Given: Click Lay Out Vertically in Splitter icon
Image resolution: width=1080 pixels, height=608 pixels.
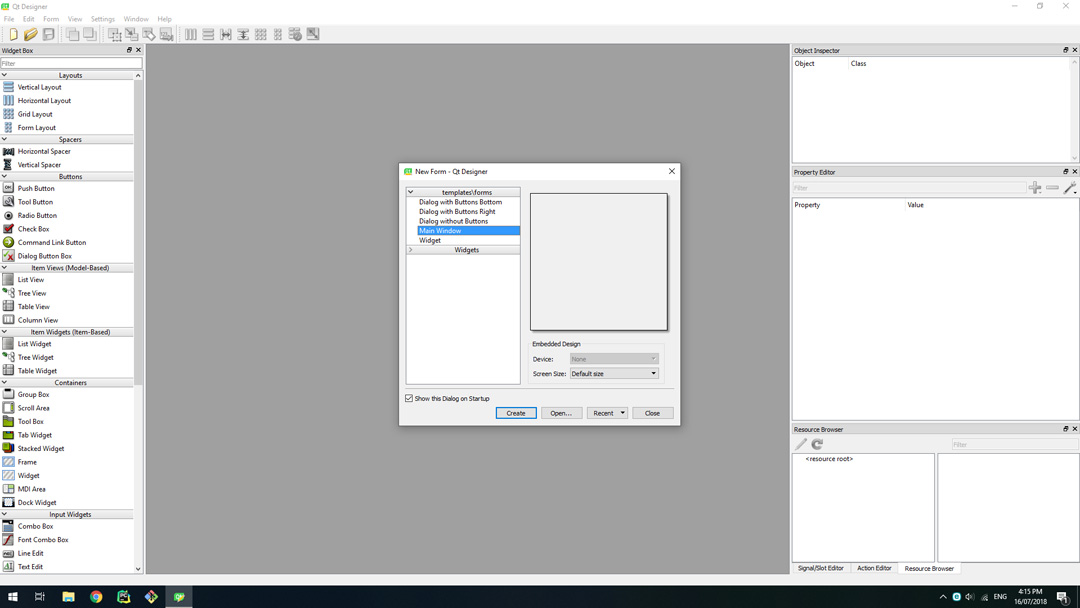Looking at the screenshot, I should coord(243,34).
